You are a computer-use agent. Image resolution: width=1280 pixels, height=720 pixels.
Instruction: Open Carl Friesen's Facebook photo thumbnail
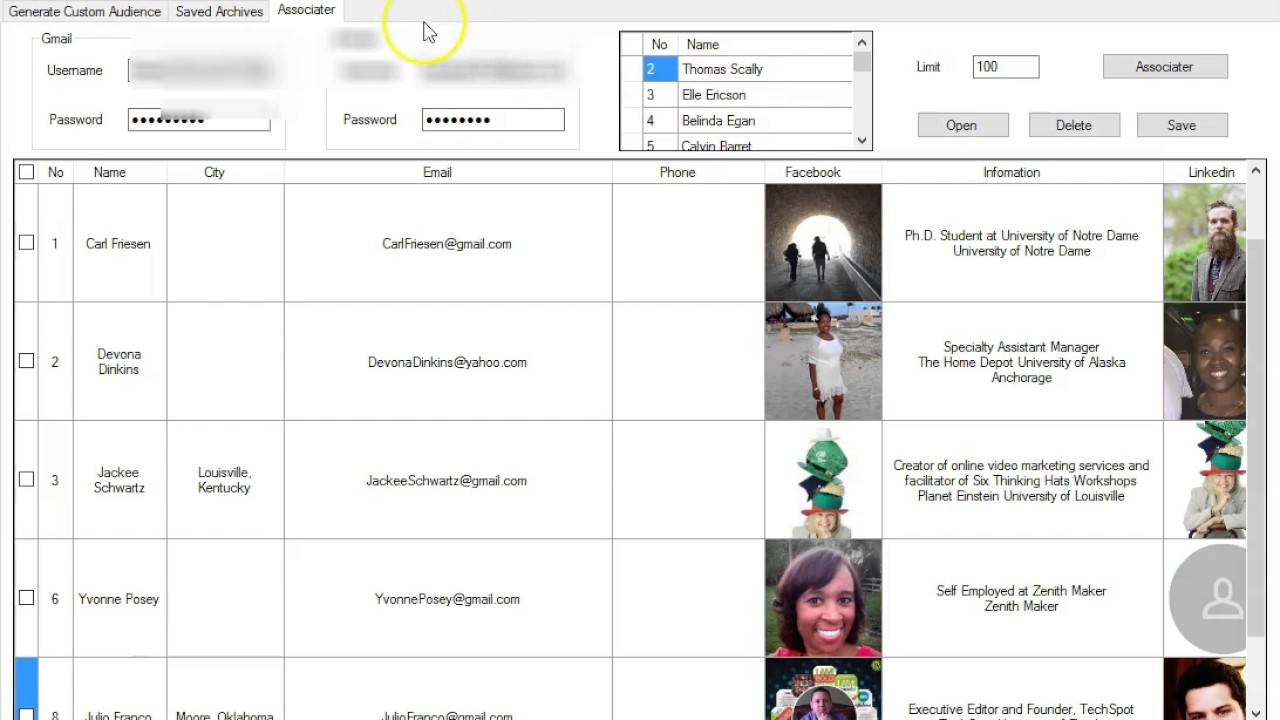click(823, 243)
